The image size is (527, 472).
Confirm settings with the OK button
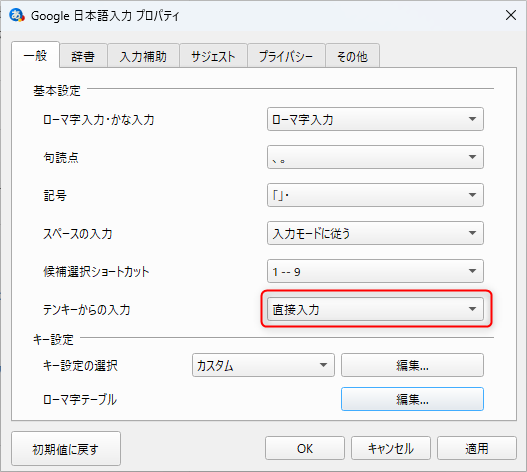305,448
